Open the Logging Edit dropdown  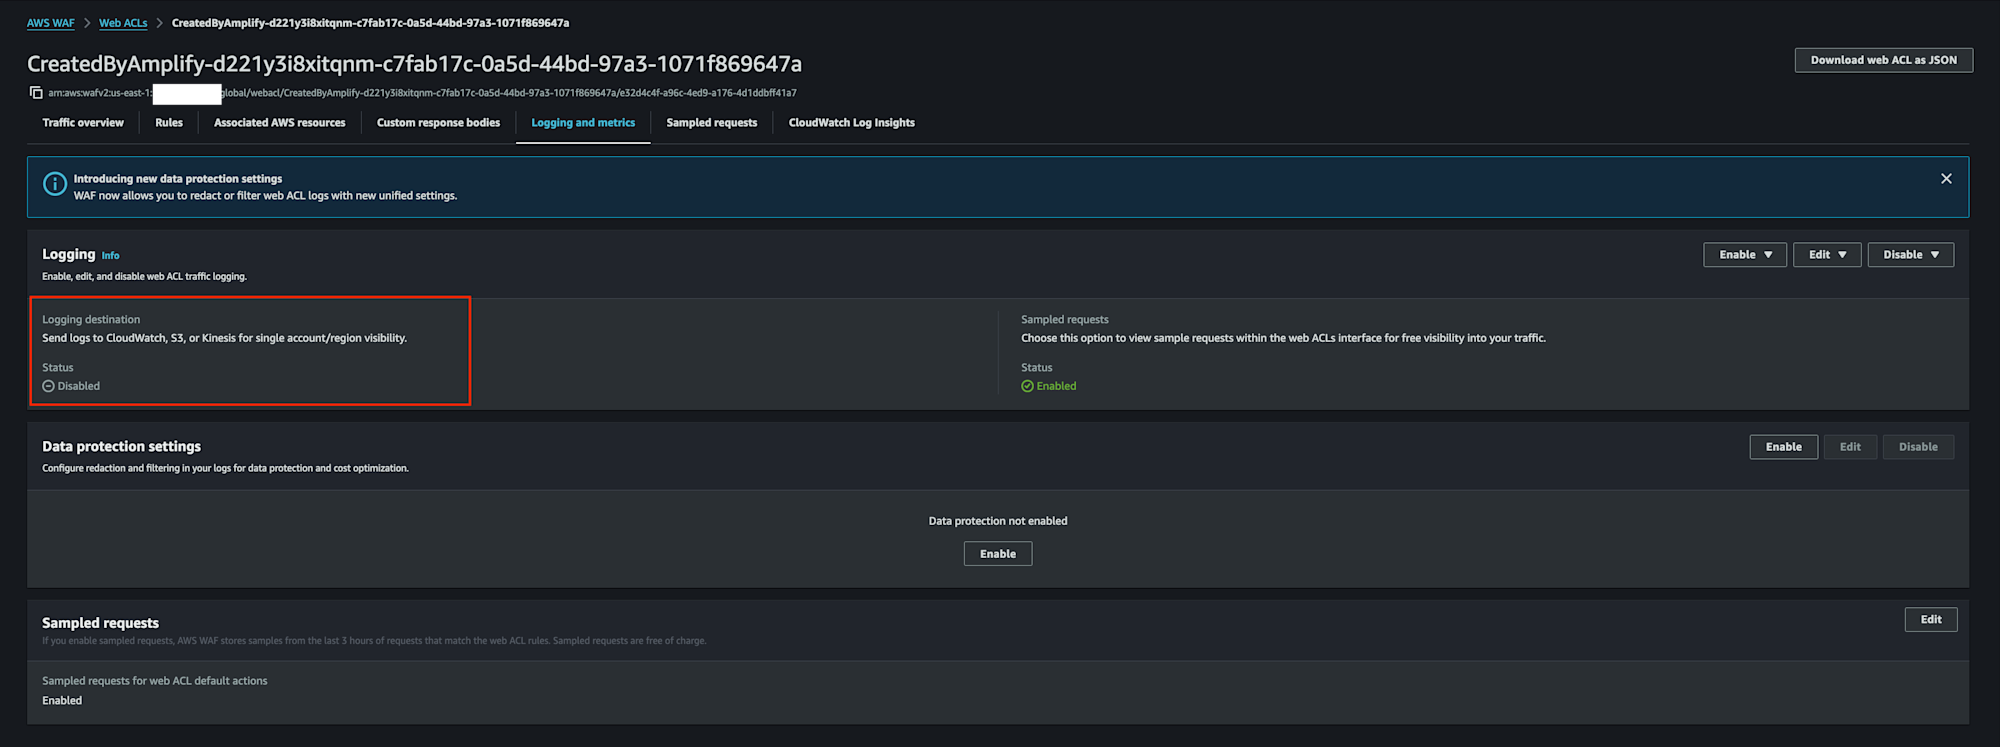pos(1826,255)
